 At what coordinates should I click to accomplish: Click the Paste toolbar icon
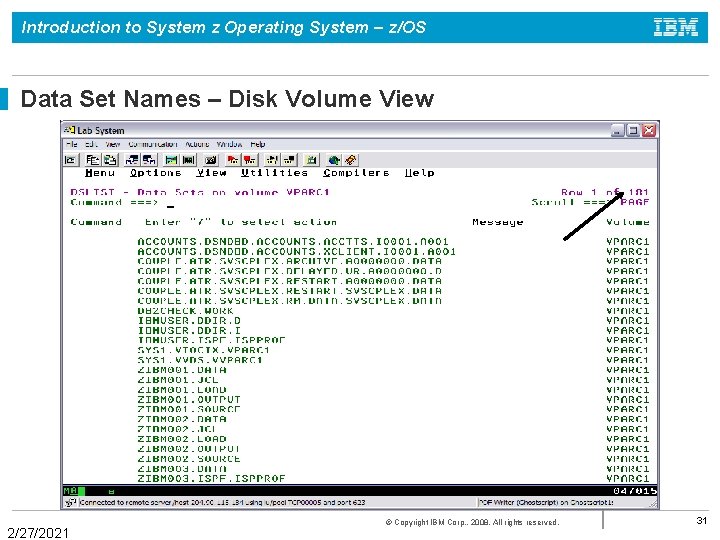[110, 160]
